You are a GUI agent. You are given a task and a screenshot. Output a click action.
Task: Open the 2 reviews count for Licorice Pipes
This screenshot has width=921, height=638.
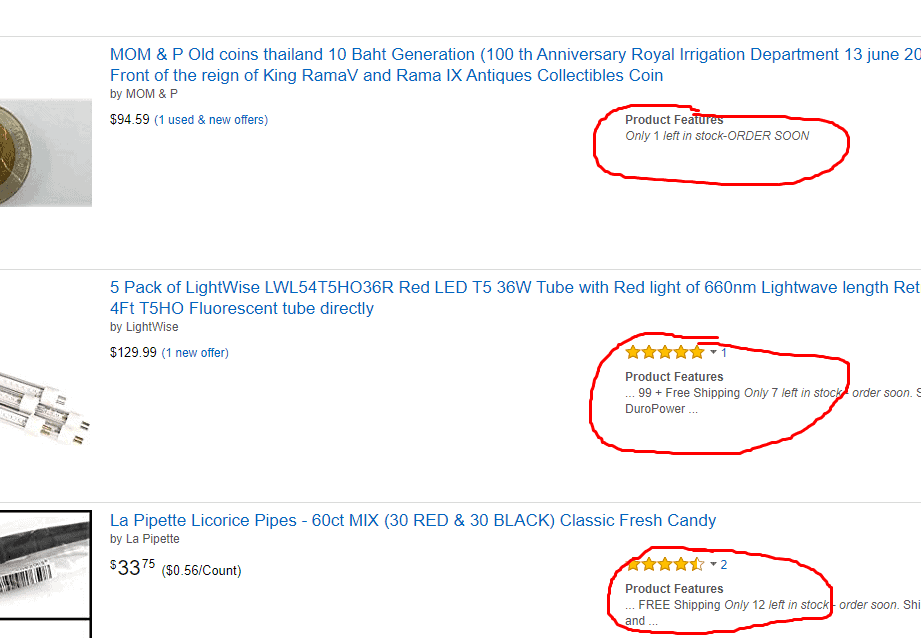coord(724,565)
